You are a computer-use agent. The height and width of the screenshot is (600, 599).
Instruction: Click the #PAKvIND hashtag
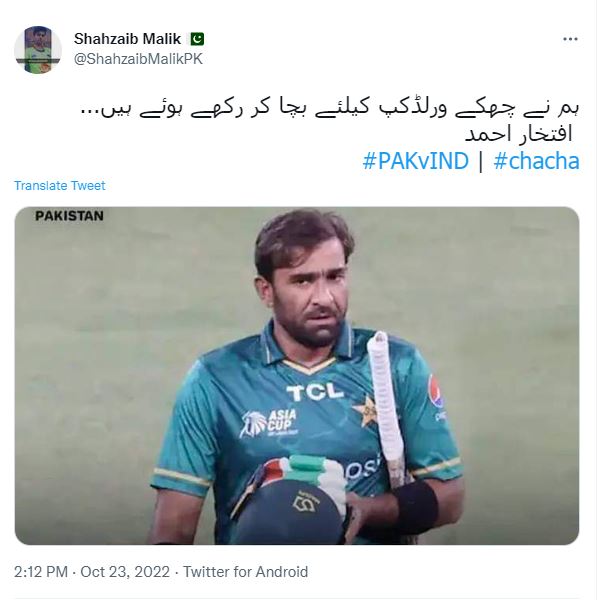pos(415,161)
